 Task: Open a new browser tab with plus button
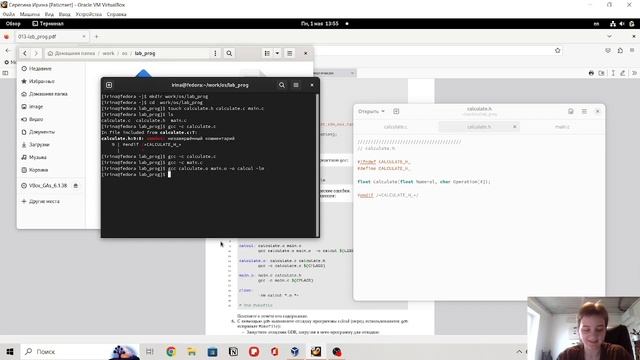[97, 37]
